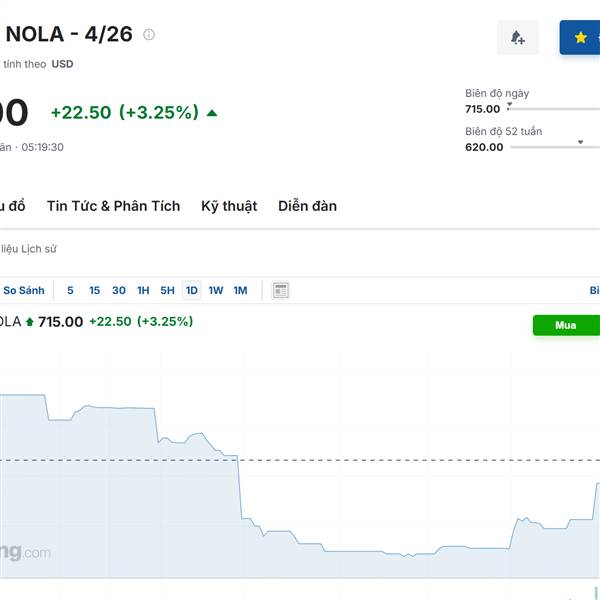Select the 1W chart interval
Image resolution: width=600 pixels, height=600 pixels.
coord(216,291)
